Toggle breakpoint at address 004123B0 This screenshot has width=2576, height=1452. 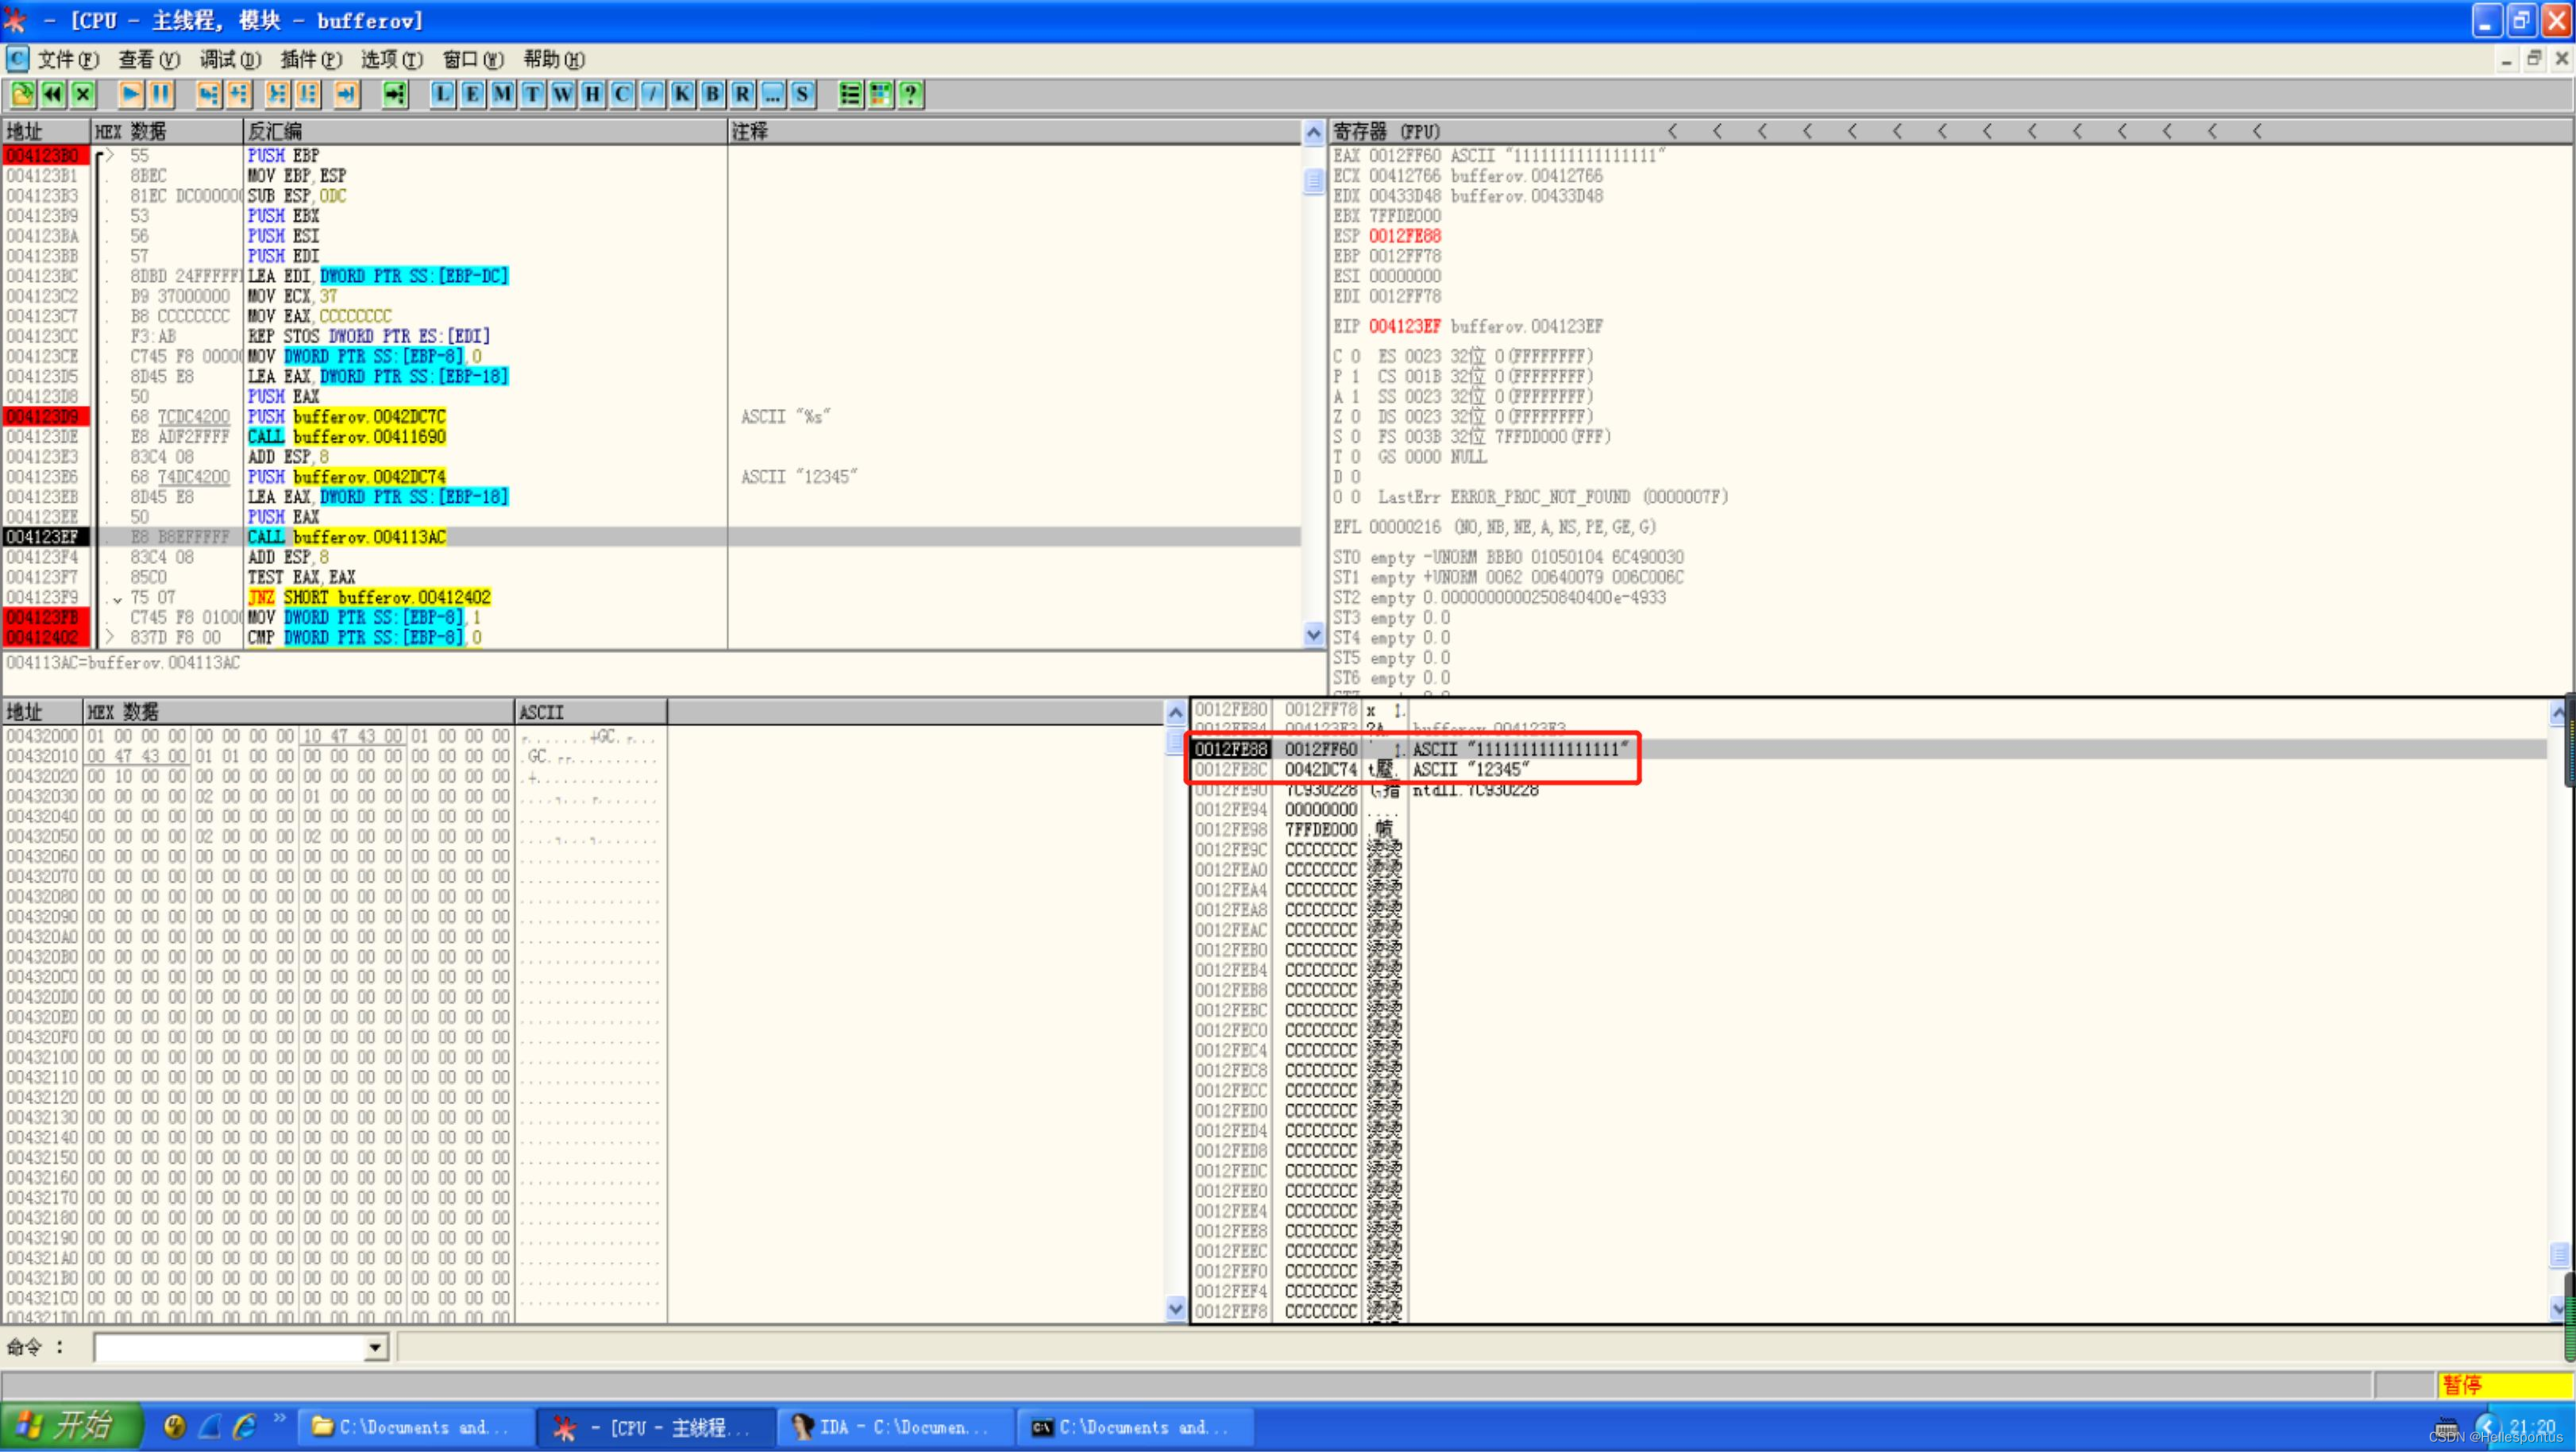[x=45, y=156]
